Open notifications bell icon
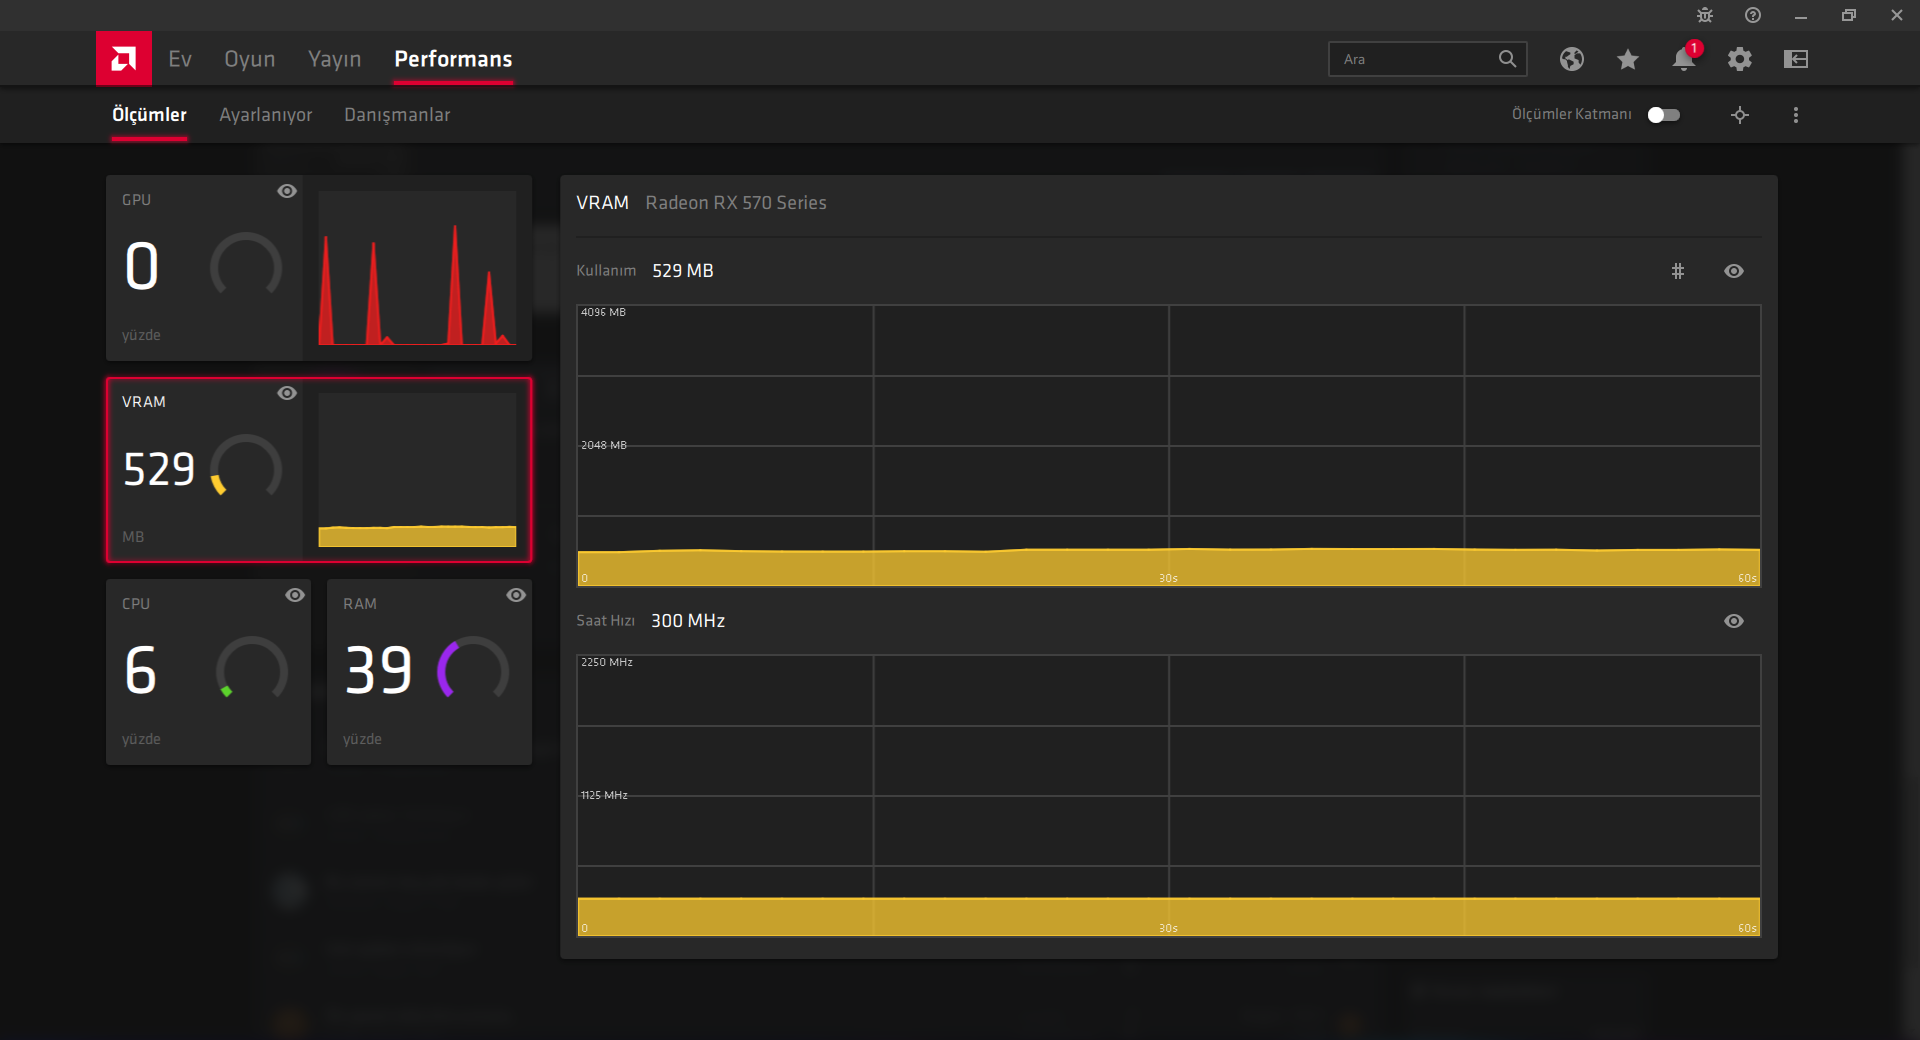Screen dimensions: 1920x1040 (x=1684, y=59)
